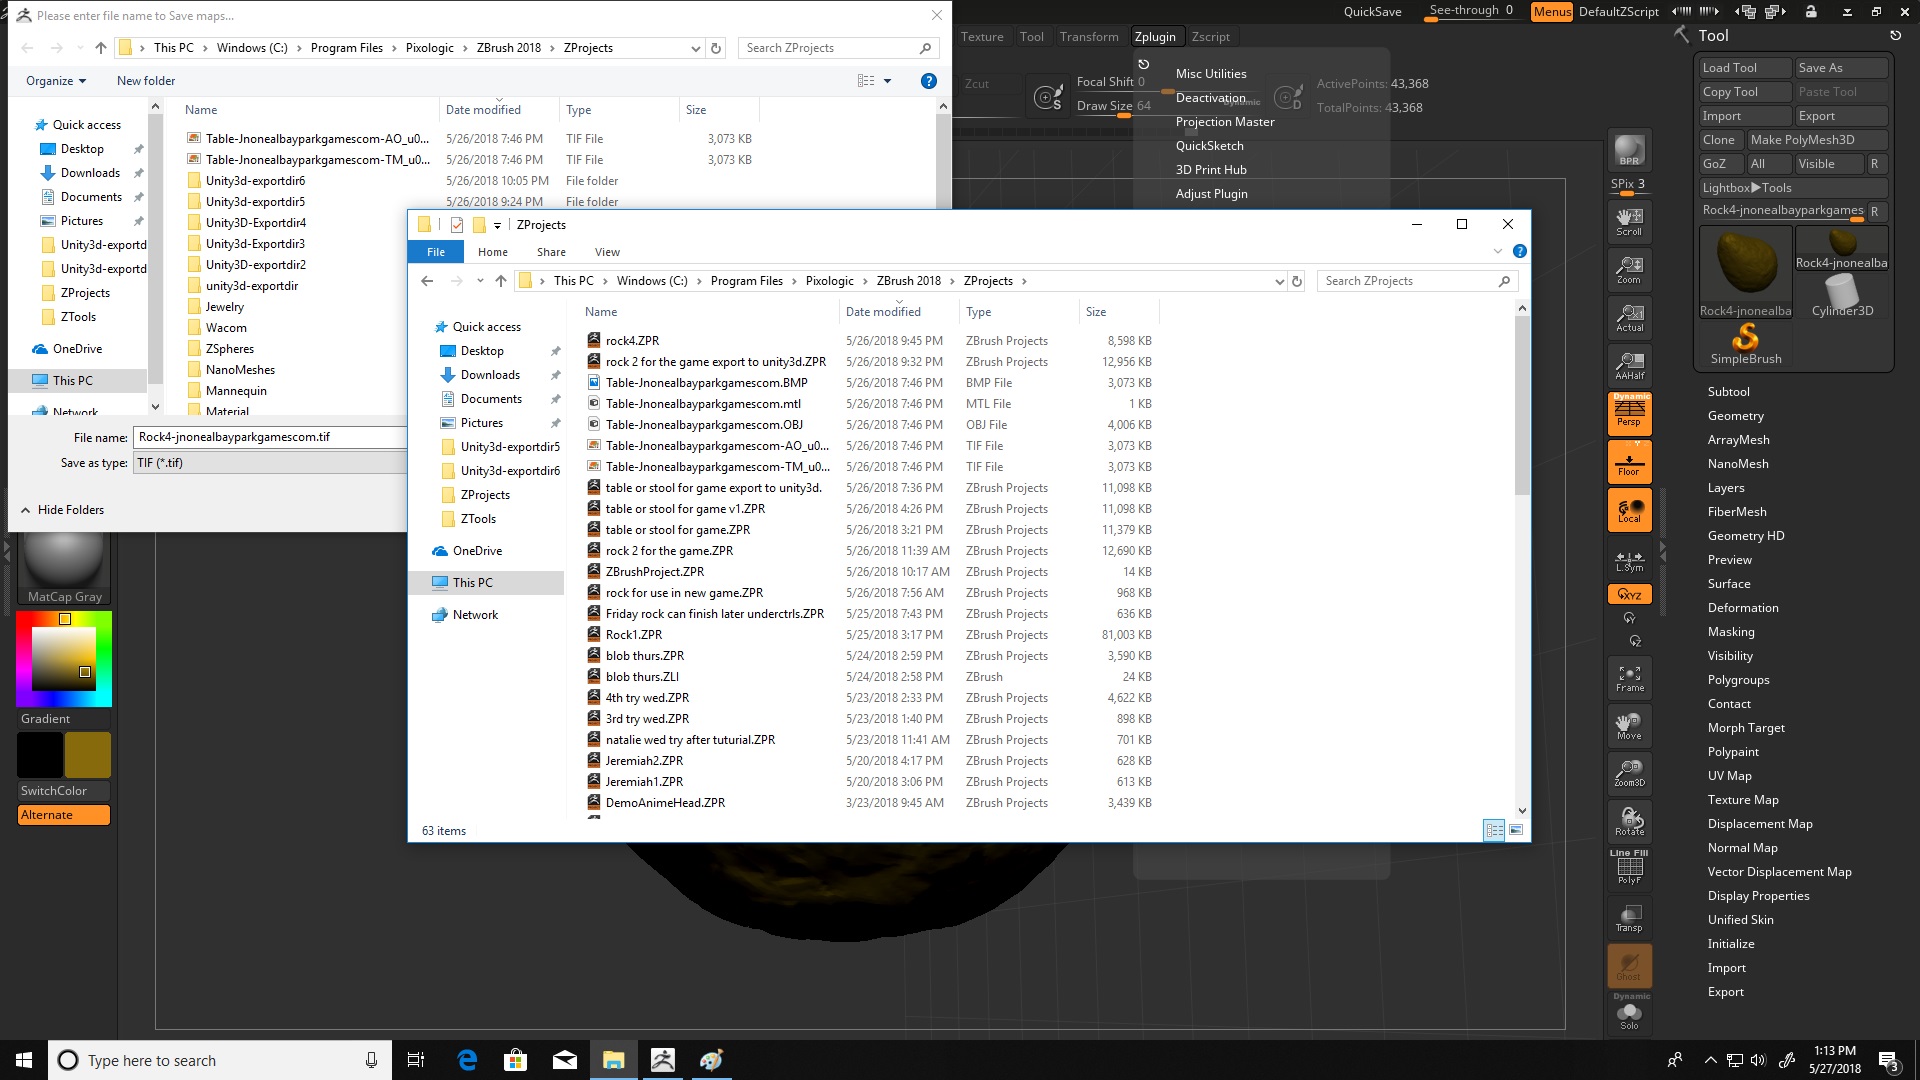Click the New folder button
The height and width of the screenshot is (1080, 1920).
coord(146,81)
